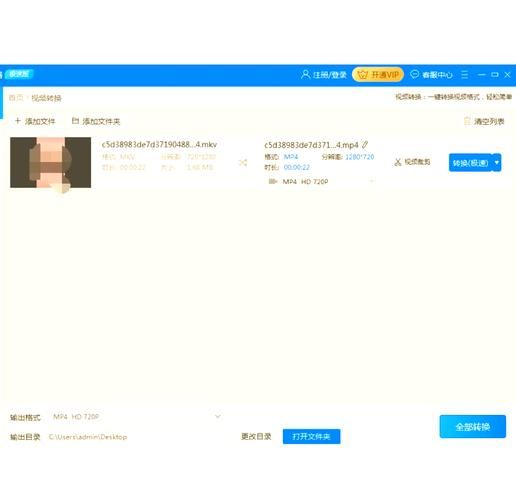The width and height of the screenshot is (516, 500).
Task: Open the 客服中心 support chat
Action: 431,75
